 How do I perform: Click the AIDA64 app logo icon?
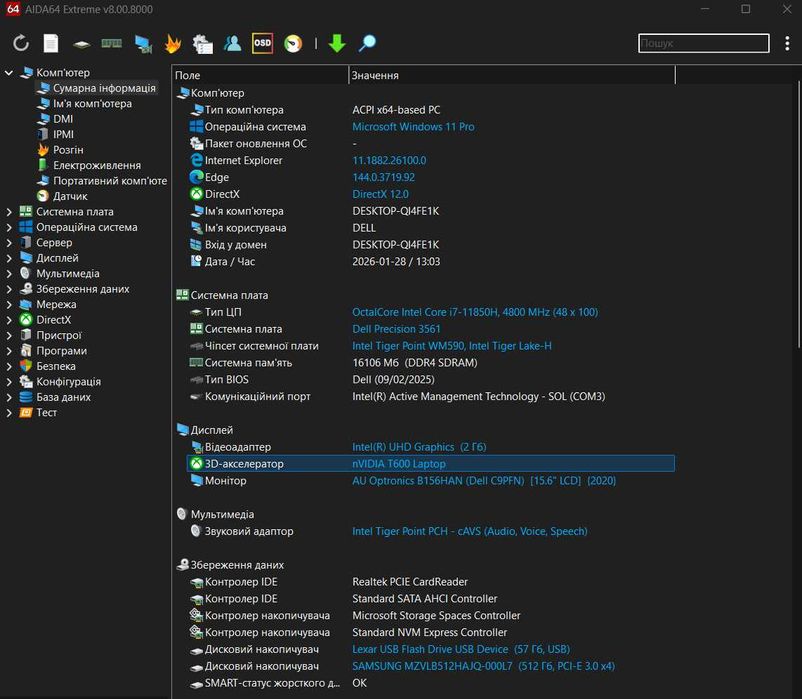click(x=13, y=9)
